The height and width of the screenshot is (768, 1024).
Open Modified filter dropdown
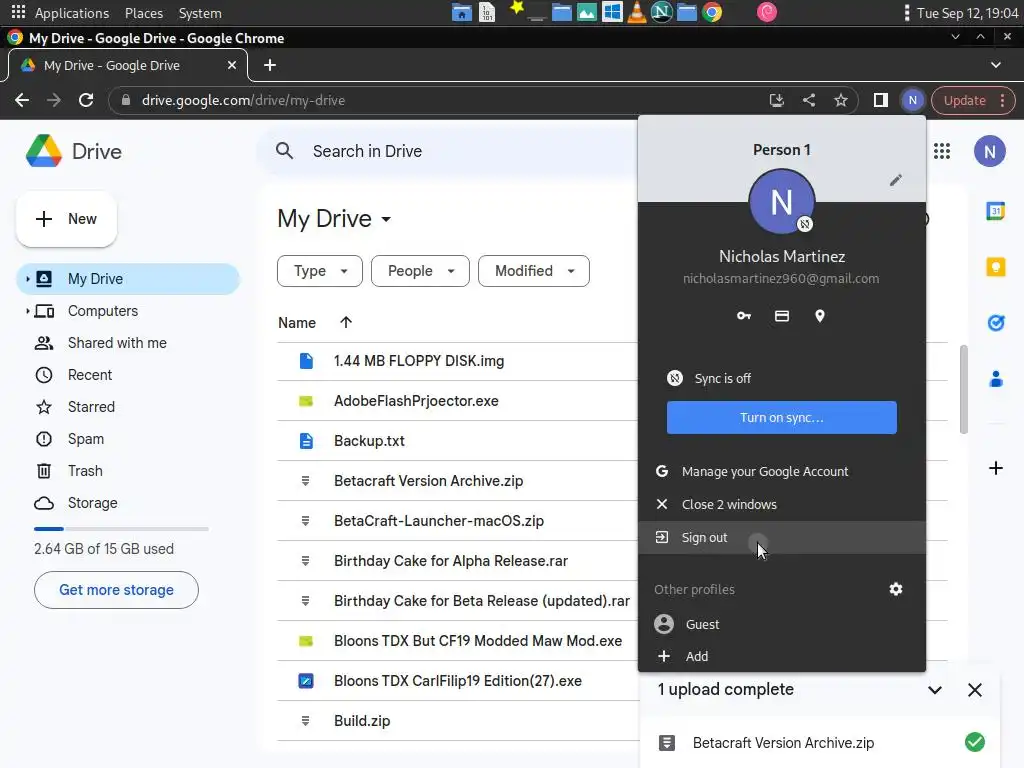[x=534, y=271]
